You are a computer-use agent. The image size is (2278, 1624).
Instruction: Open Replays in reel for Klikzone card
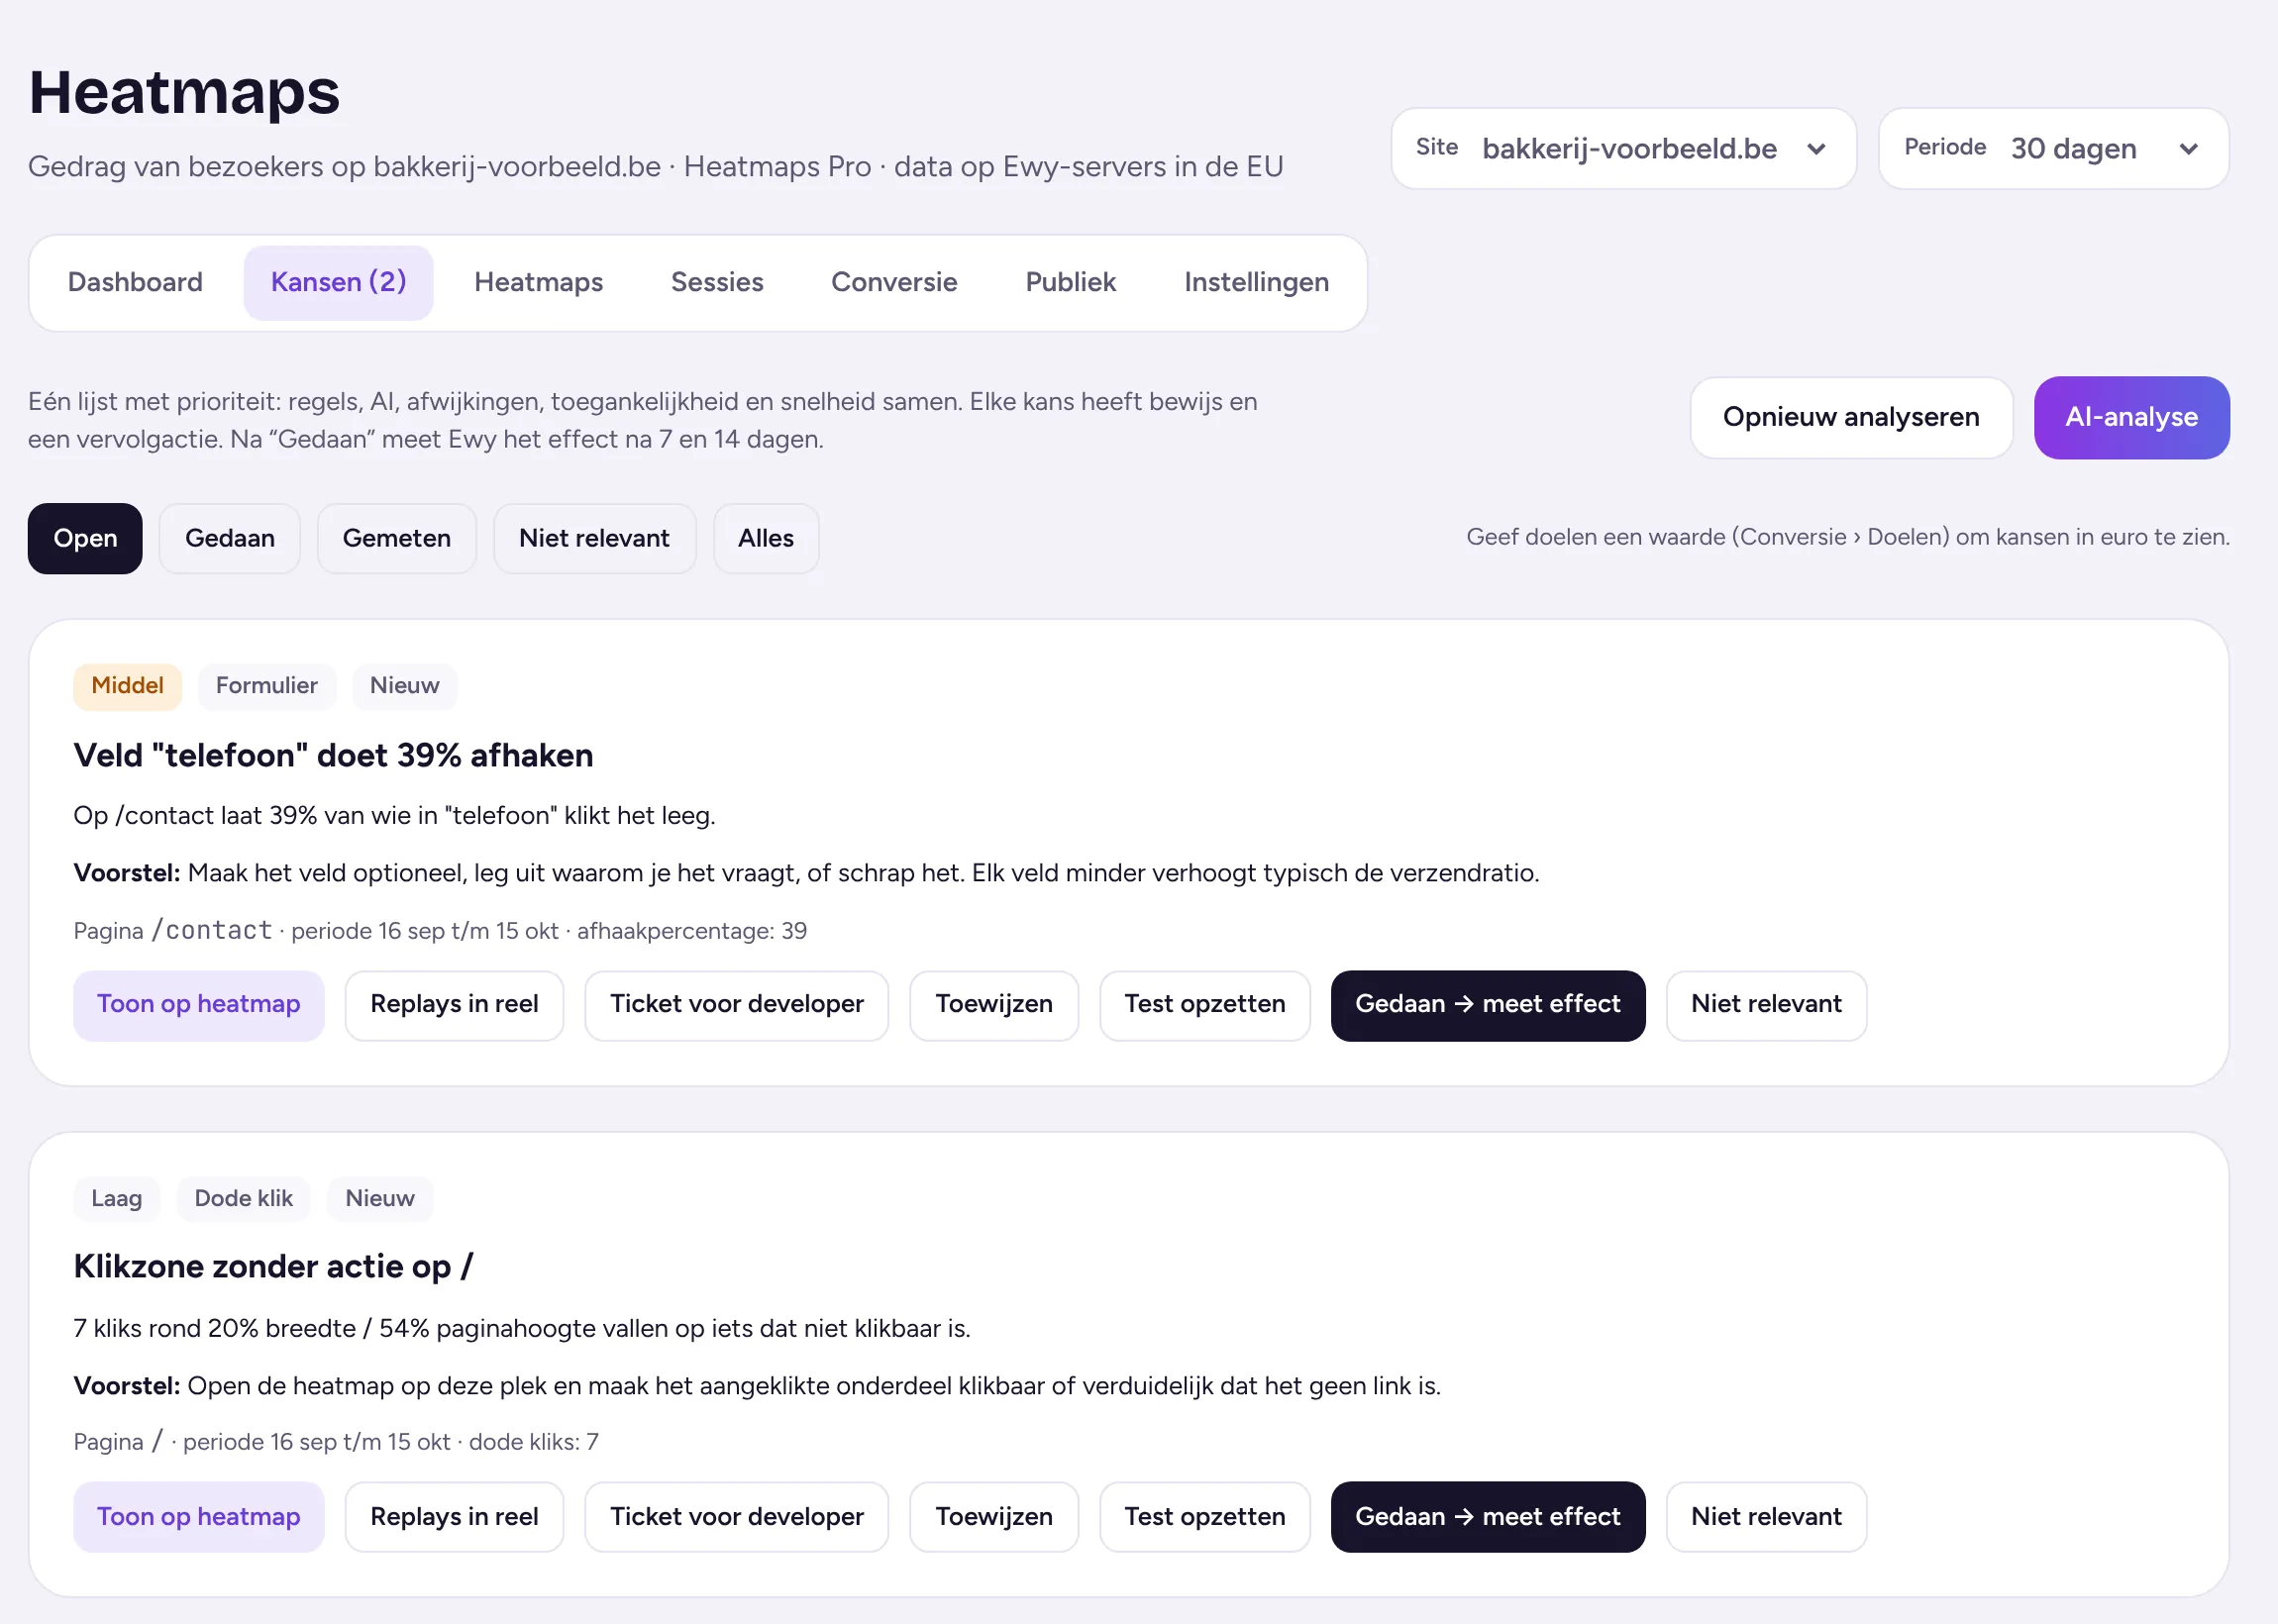454,1517
